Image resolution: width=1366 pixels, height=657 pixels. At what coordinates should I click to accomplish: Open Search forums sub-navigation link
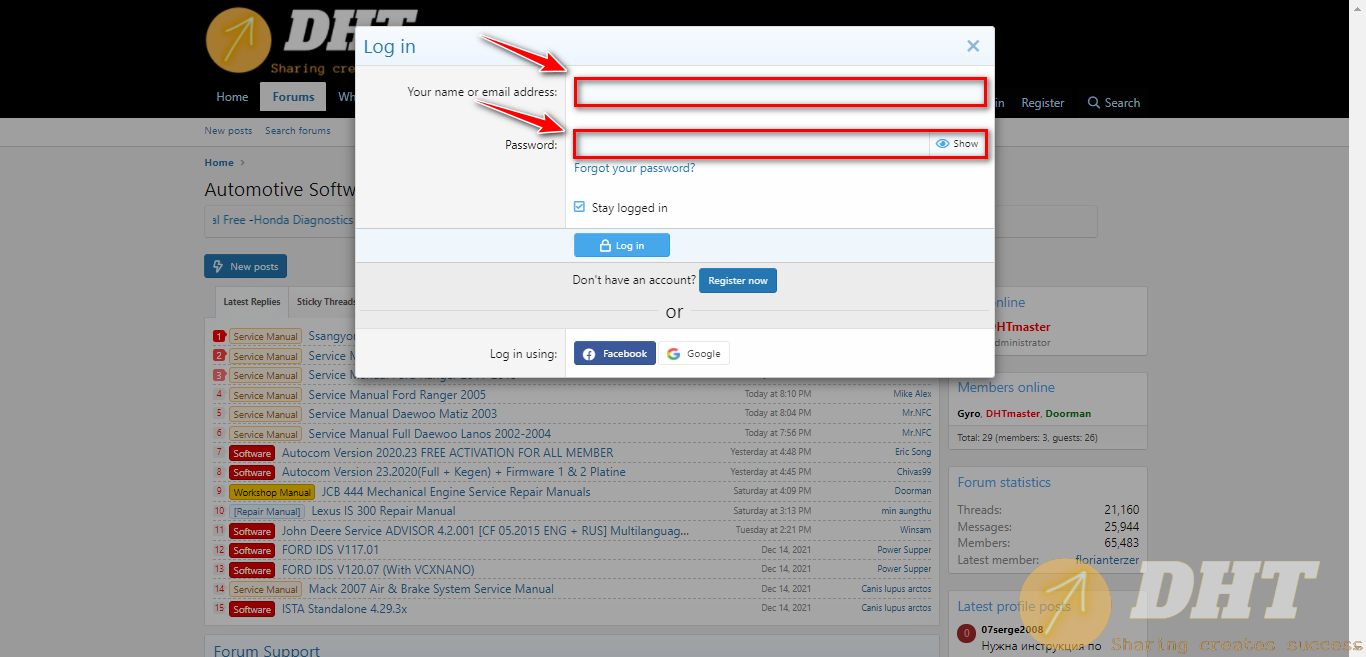coord(297,131)
